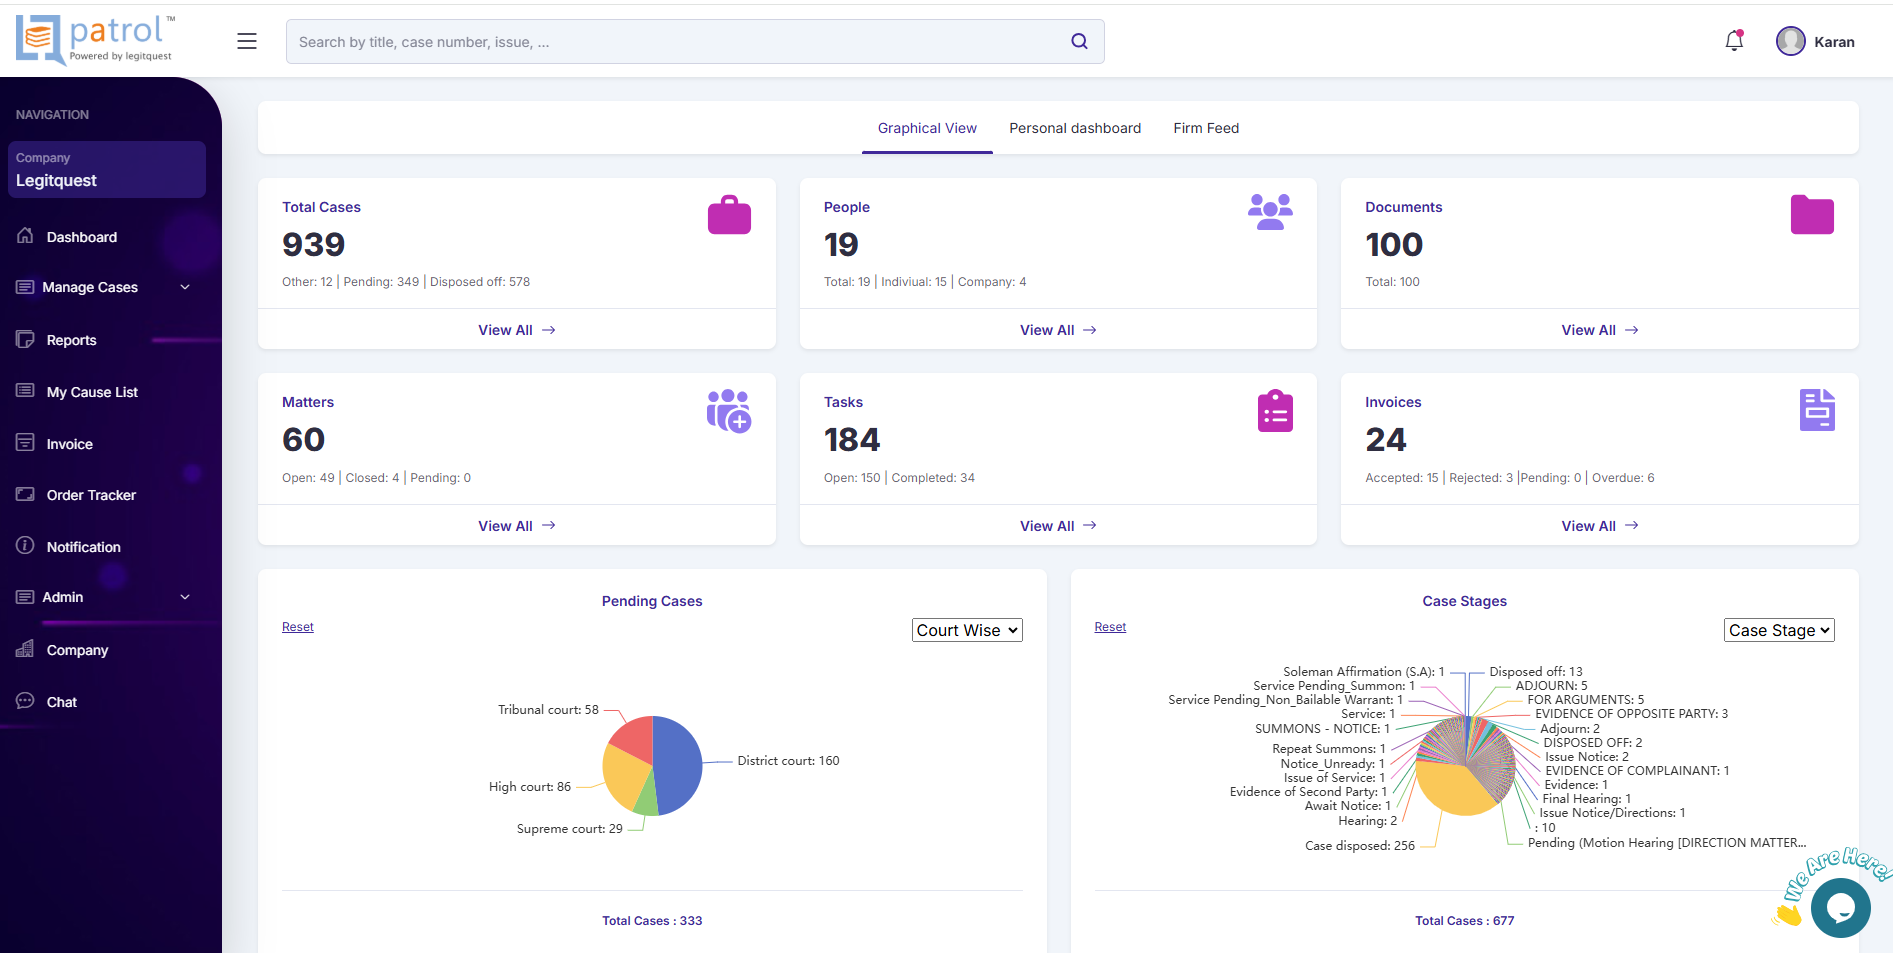The width and height of the screenshot is (1893, 953).
Task: View all People records
Action: (1057, 330)
